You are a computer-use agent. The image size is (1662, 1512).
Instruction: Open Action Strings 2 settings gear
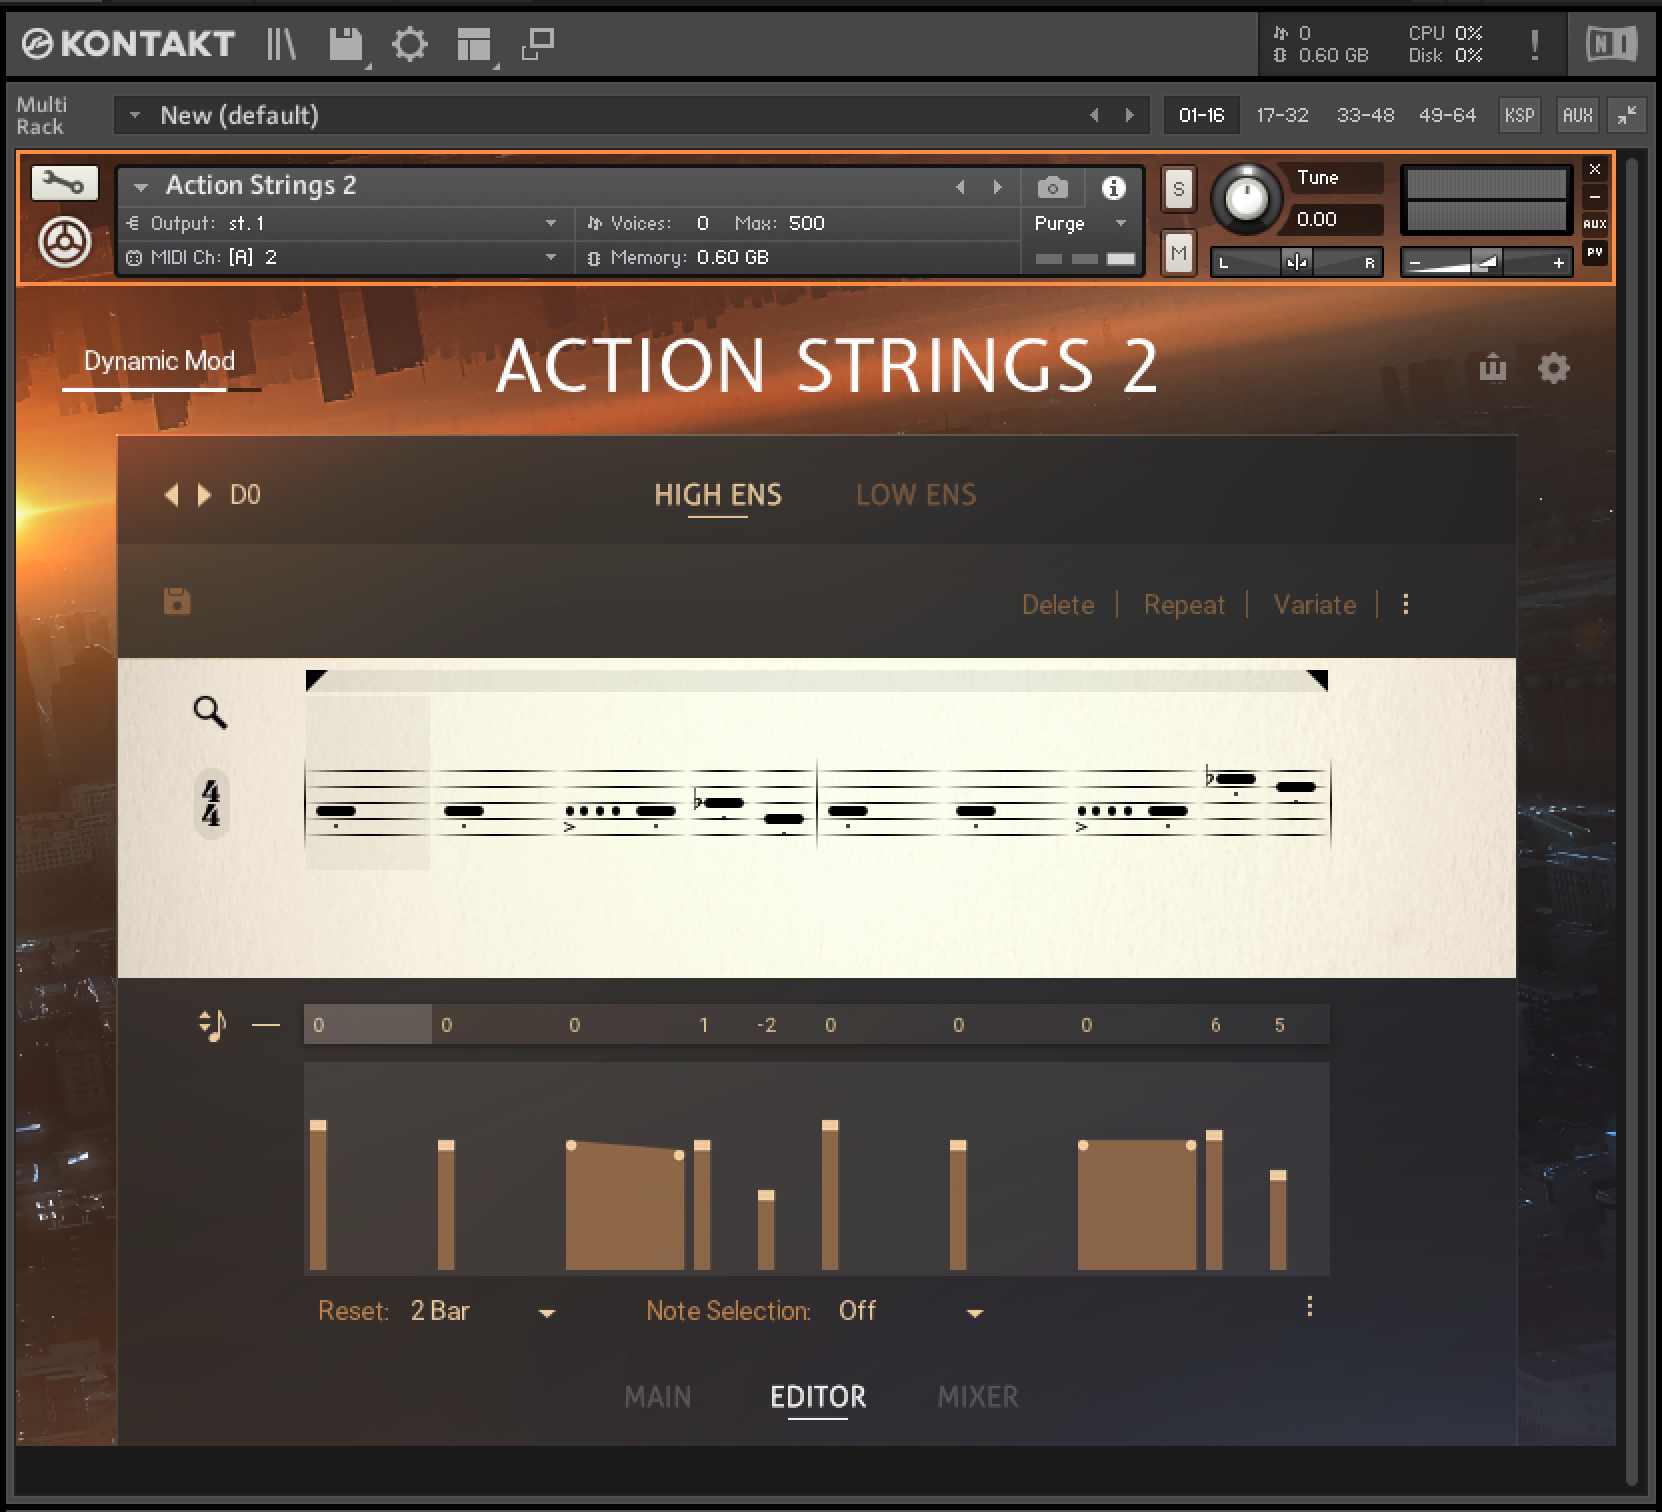pyautogui.click(x=1553, y=369)
